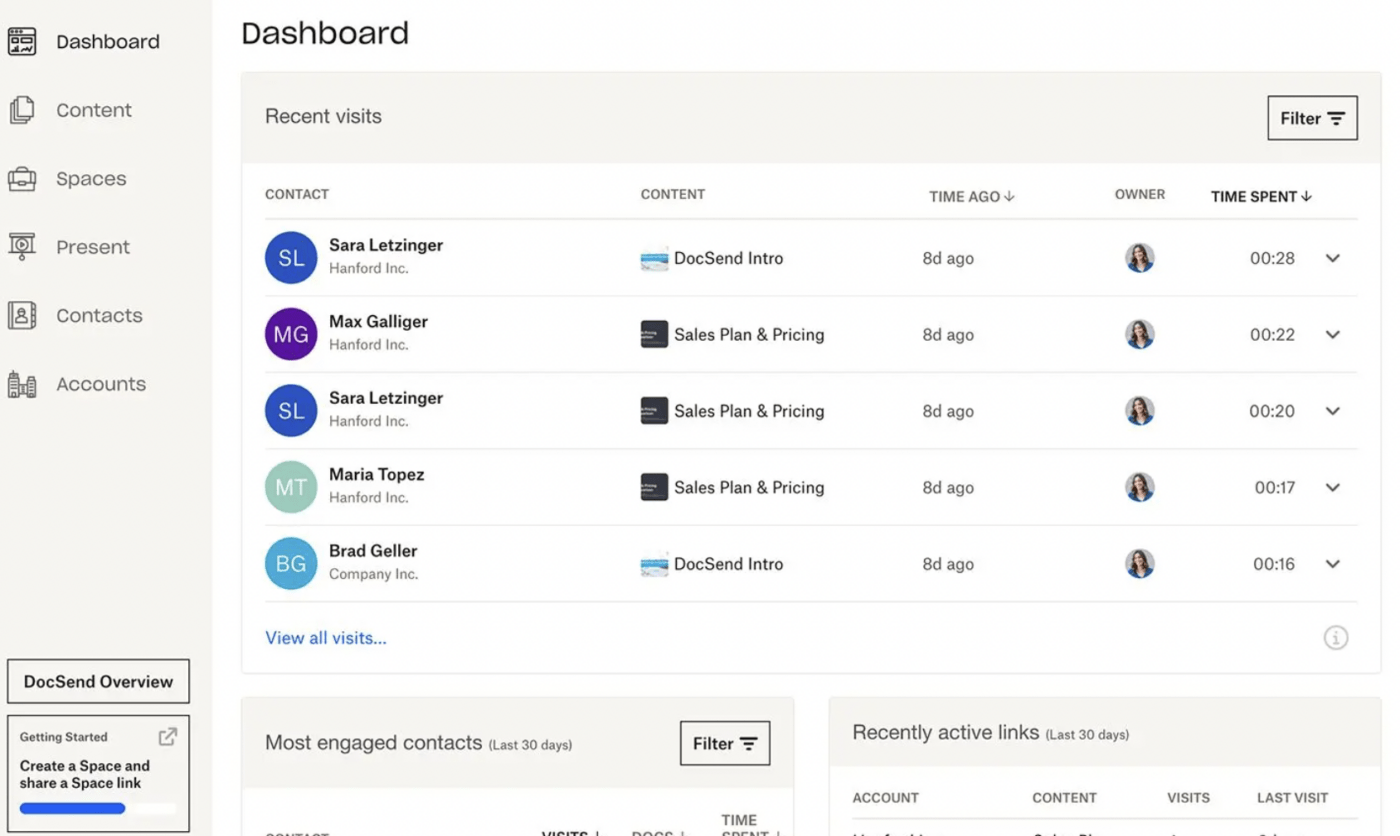This screenshot has height=836, width=1400.
Task: Click VISITS header in Recently active links
Action: [1188, 798]
